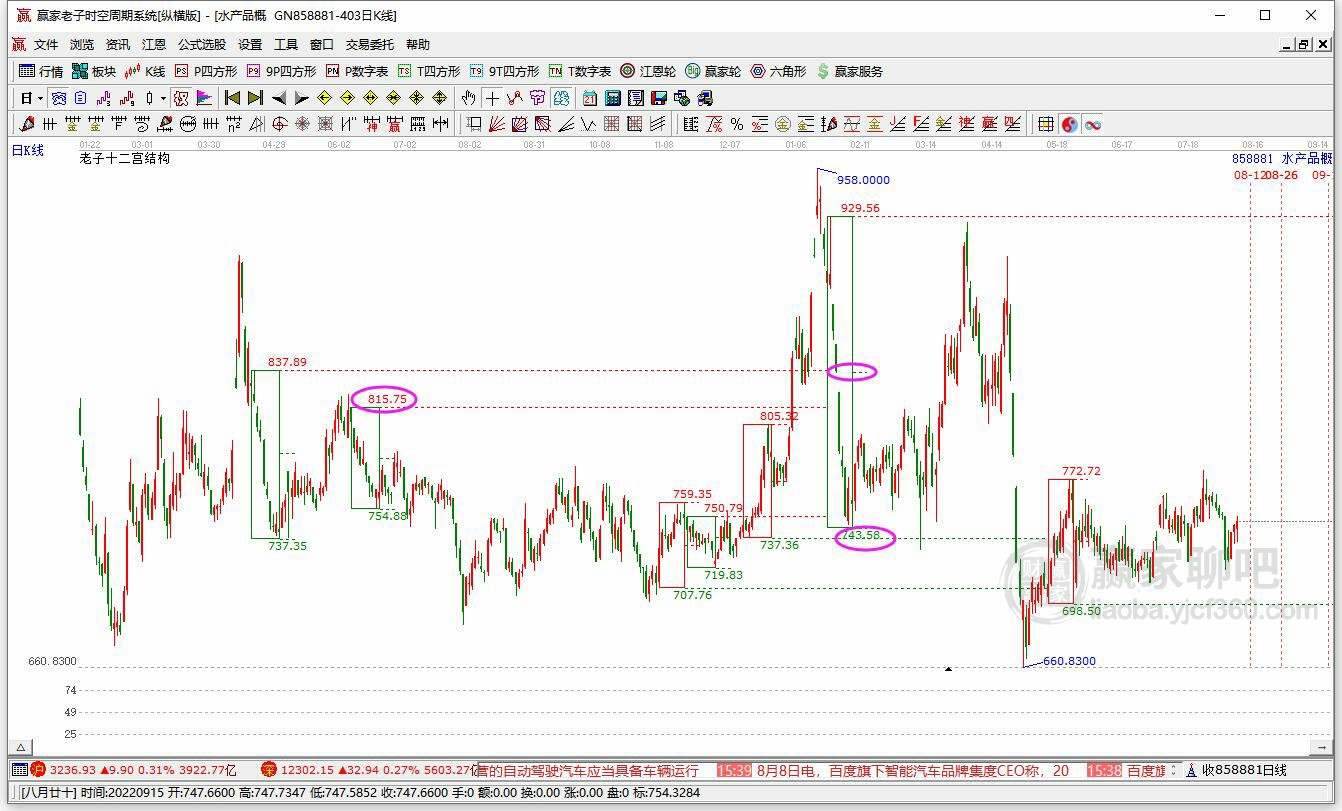
Task: Open the 江恩 menu
Action: [154, 45]
